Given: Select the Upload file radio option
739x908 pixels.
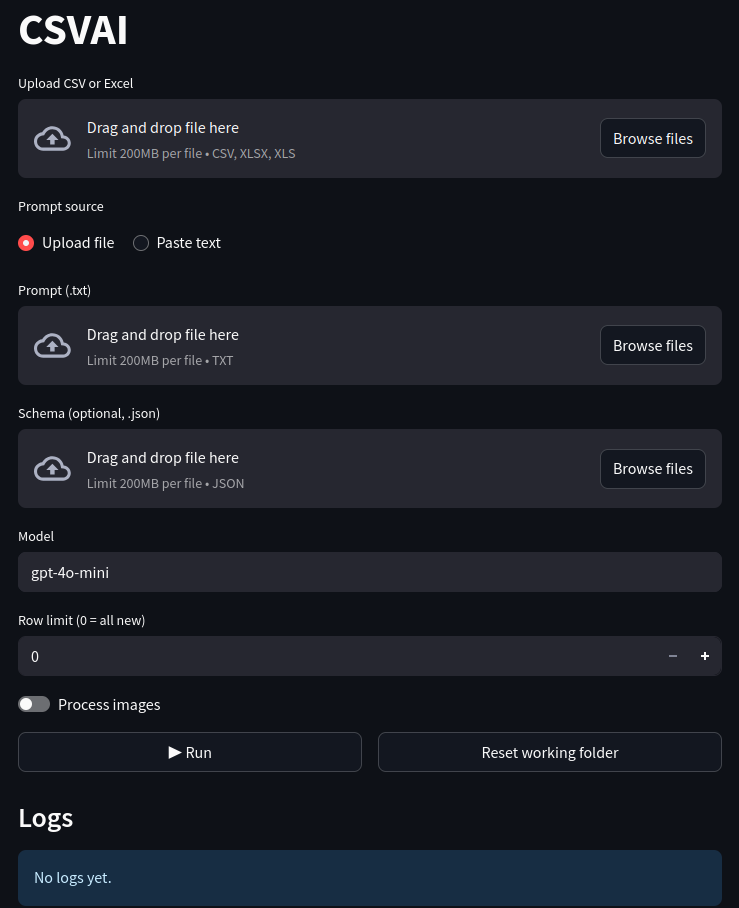Looking at the screenshot, I should (x=27, y=243).
